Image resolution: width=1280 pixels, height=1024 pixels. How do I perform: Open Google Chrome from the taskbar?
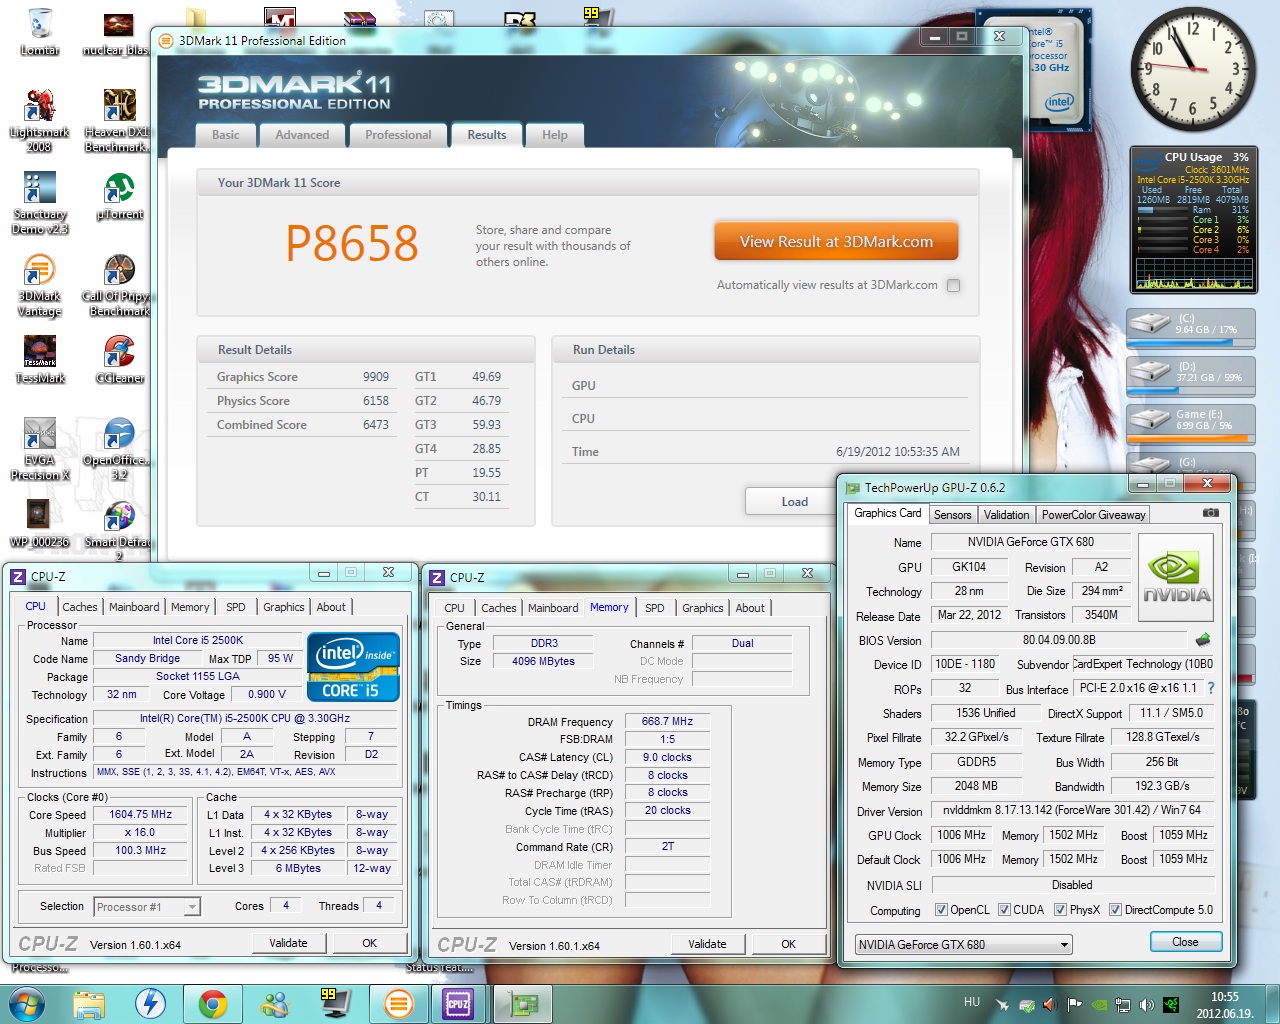pos(213,1003)
